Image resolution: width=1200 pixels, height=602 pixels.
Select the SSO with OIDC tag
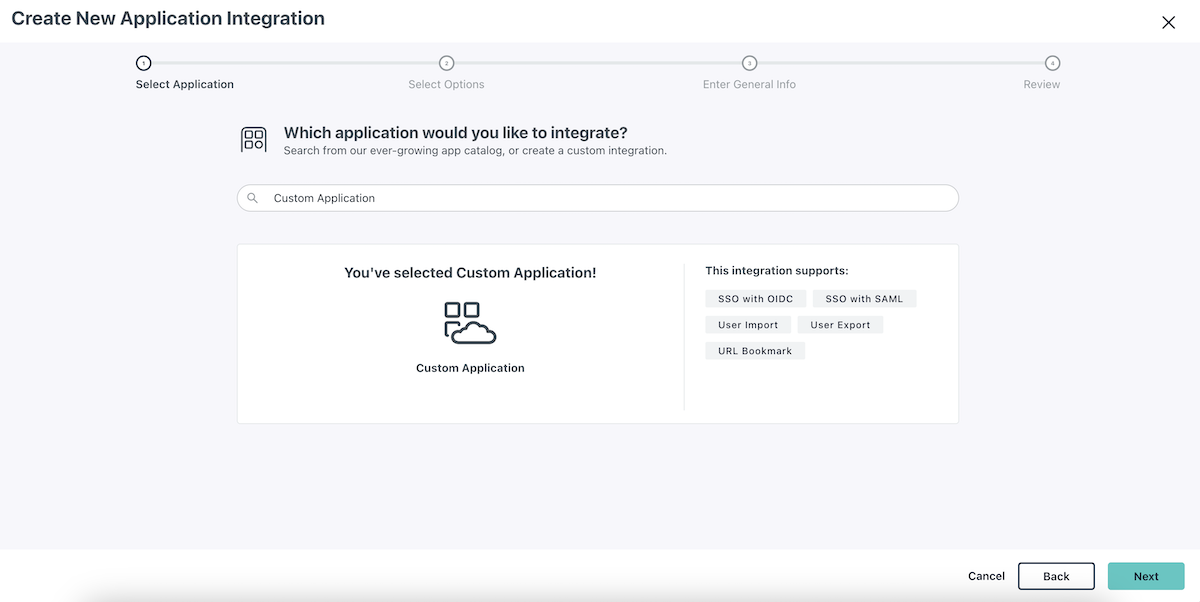(x=755, y=299)
